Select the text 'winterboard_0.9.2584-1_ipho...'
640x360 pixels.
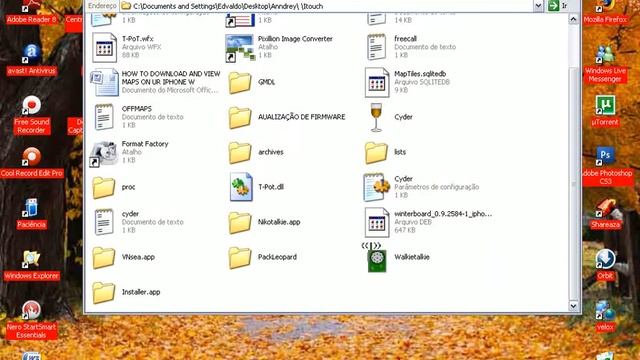point(443,214)
